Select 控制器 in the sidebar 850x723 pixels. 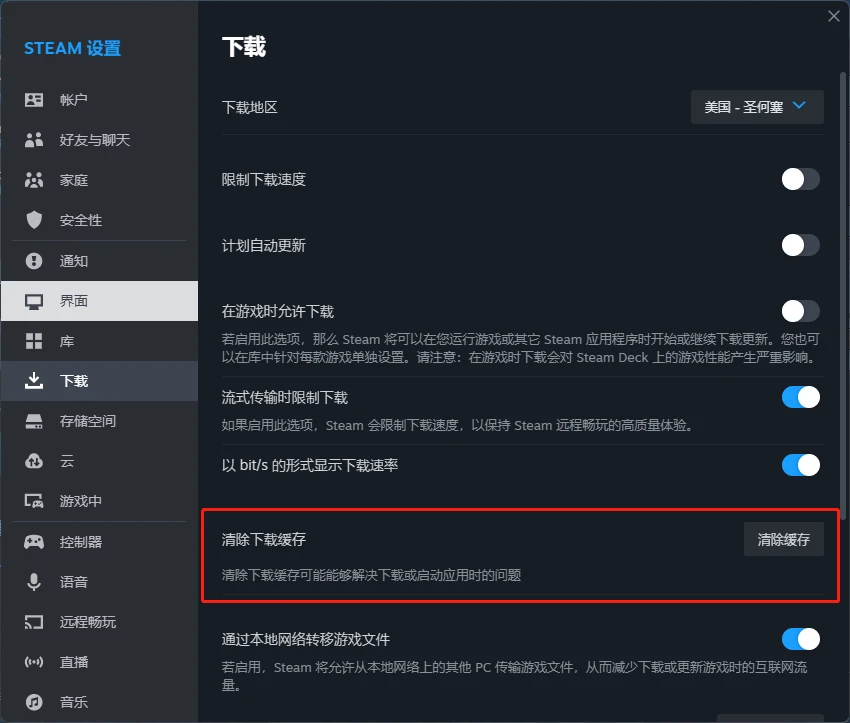click(100, 541)
